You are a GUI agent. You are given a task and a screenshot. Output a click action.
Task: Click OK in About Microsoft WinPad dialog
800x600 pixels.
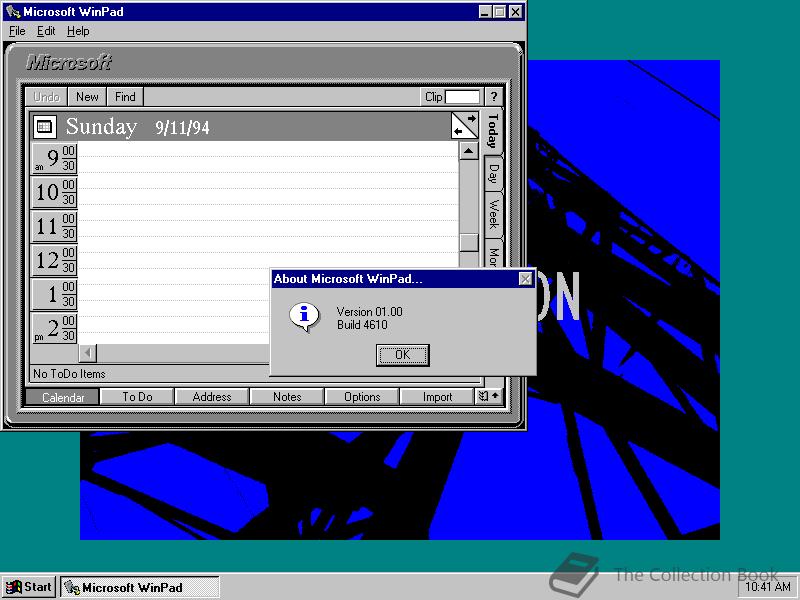[x=403, y=355]
